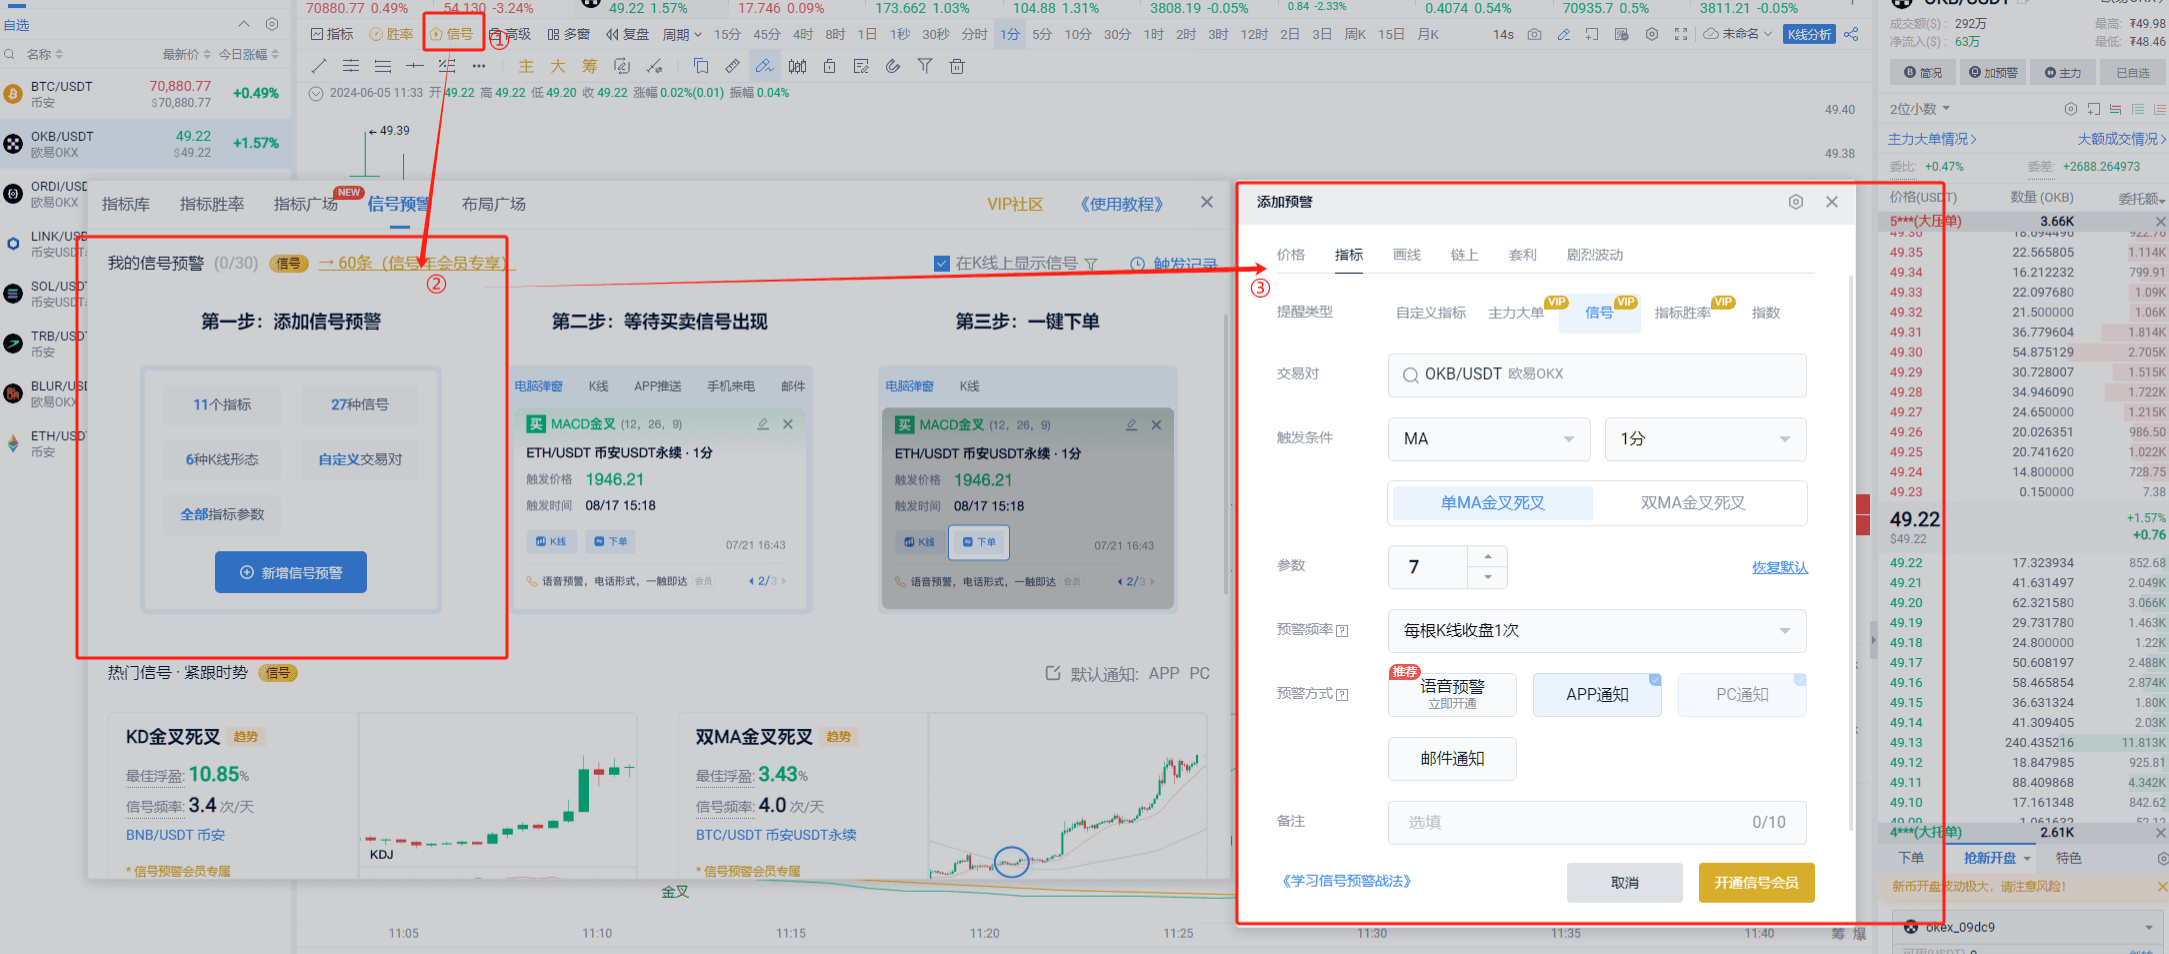Click the share icon beside K线分析
This screenshot has height=954, width=2169.
click(1851, 34)
